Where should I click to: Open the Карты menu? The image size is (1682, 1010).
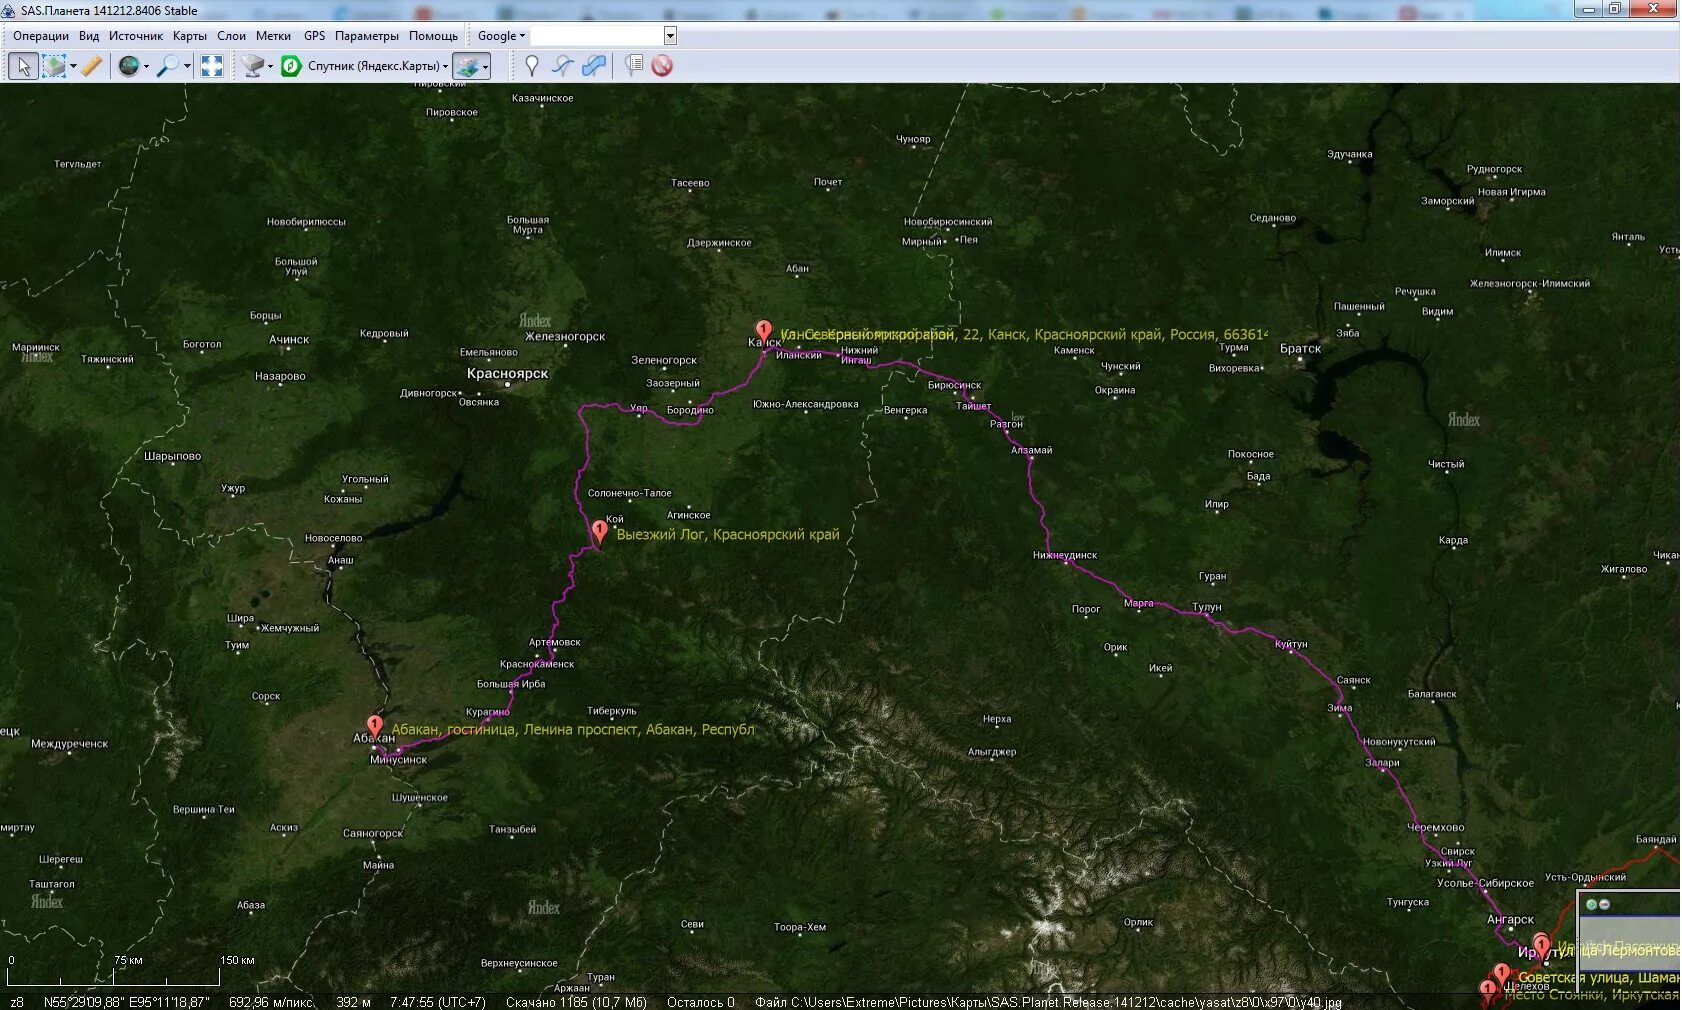click(x=190, y=36)
